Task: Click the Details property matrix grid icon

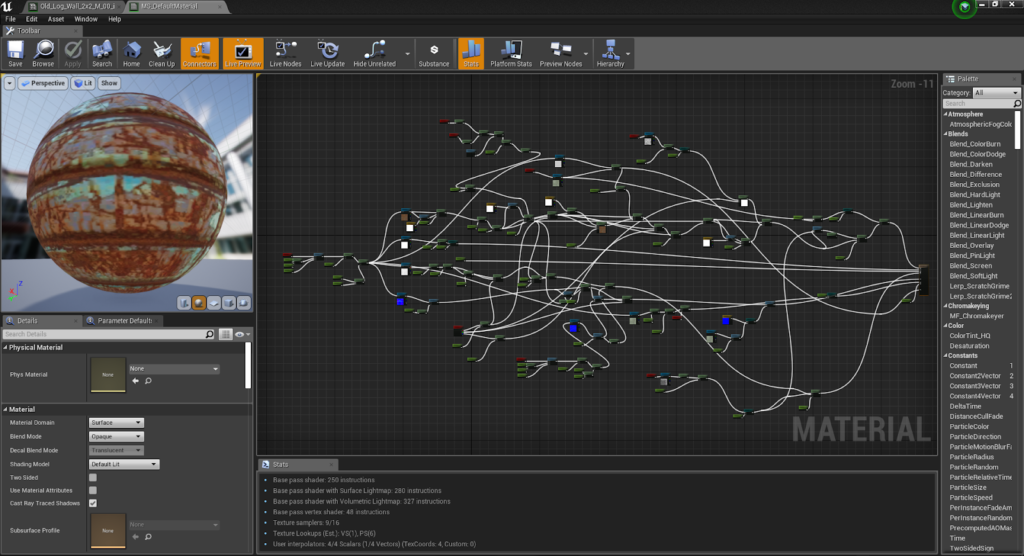Action: pos(225,334)
